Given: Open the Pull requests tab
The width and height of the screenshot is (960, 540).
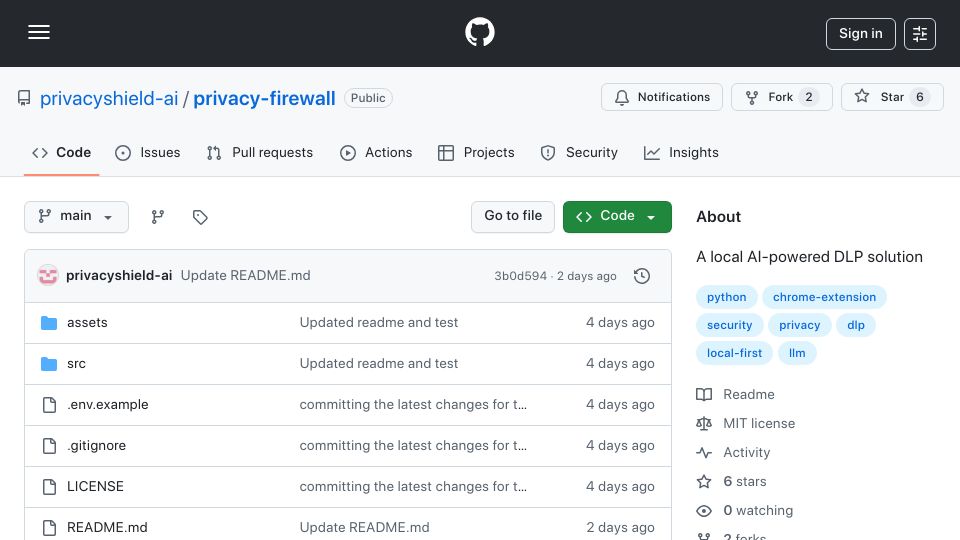Looking at the screenshot, I should pos(260,152).
